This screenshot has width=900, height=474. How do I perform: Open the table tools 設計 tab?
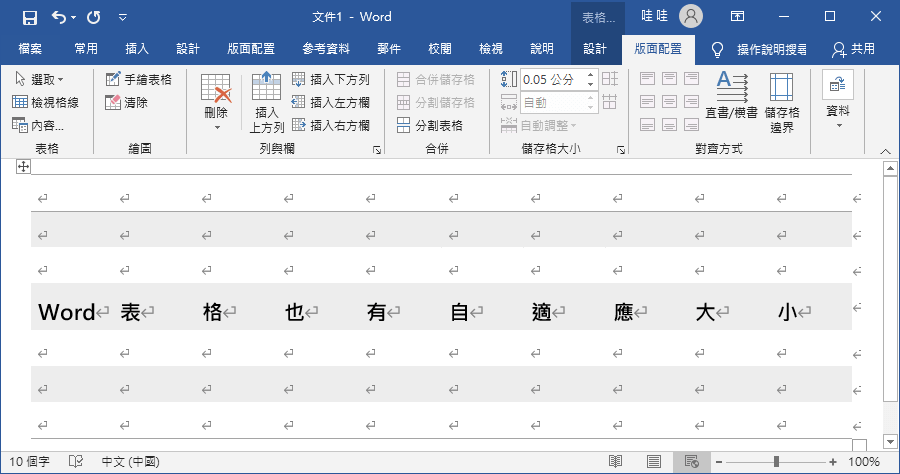[x=595, y=49]
